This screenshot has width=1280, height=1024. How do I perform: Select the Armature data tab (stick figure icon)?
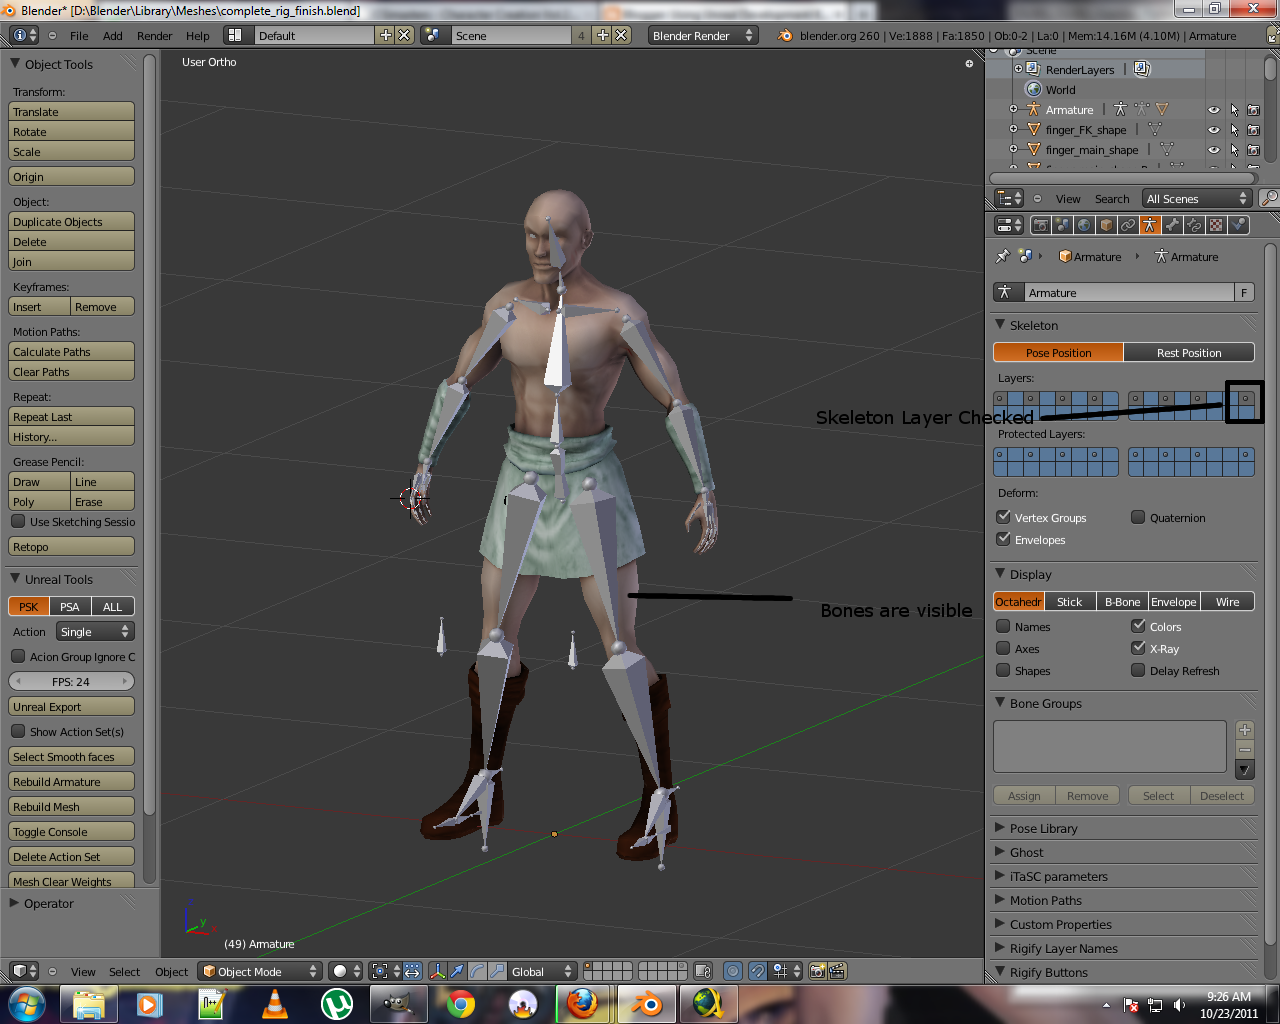(x=1149, y=224)
